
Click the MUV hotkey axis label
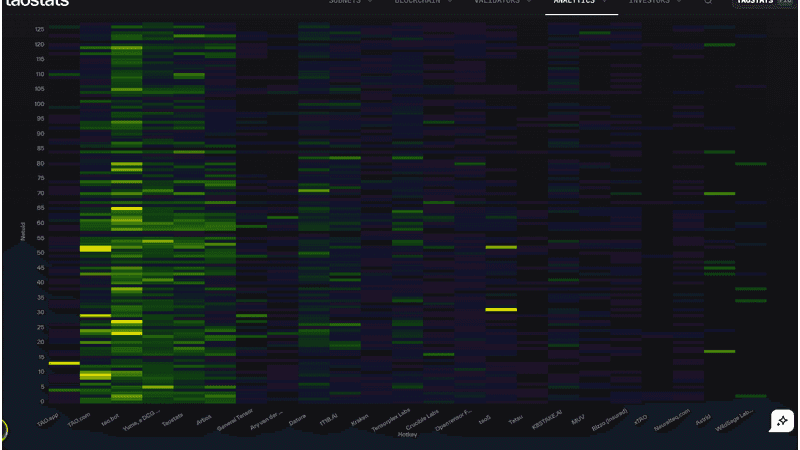point(578,420)
